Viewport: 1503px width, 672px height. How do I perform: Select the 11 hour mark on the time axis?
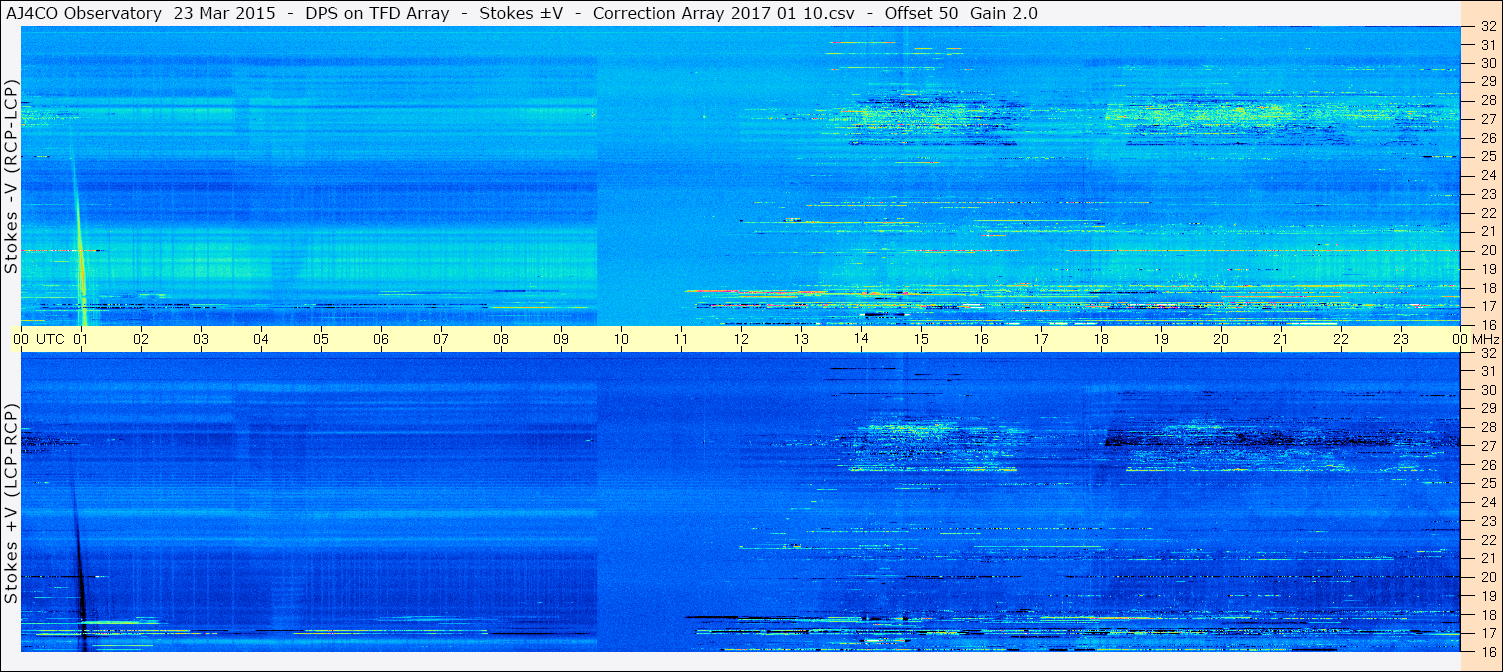click(x=681, y=339)
